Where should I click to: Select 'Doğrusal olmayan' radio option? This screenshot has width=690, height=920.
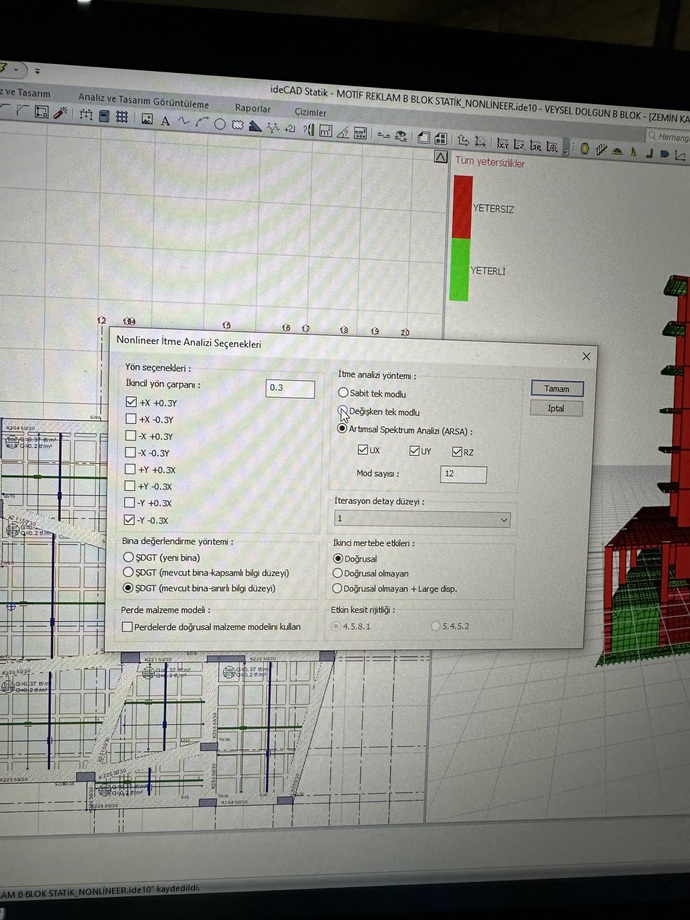(337, 573)
